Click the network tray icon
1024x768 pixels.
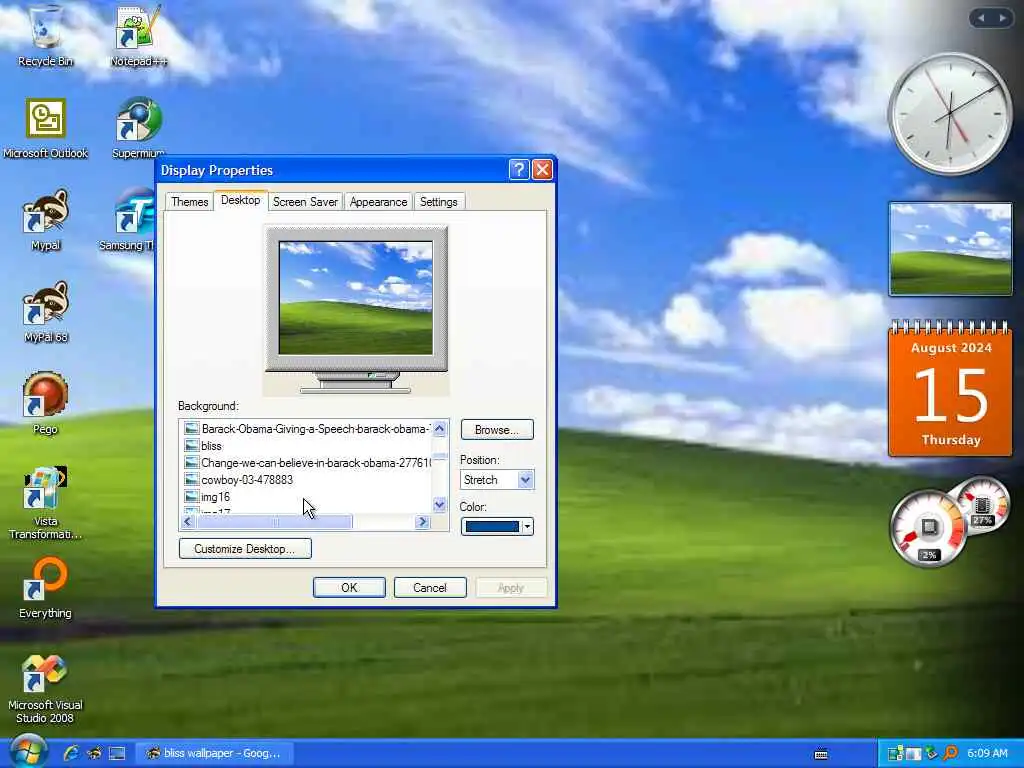895,754
